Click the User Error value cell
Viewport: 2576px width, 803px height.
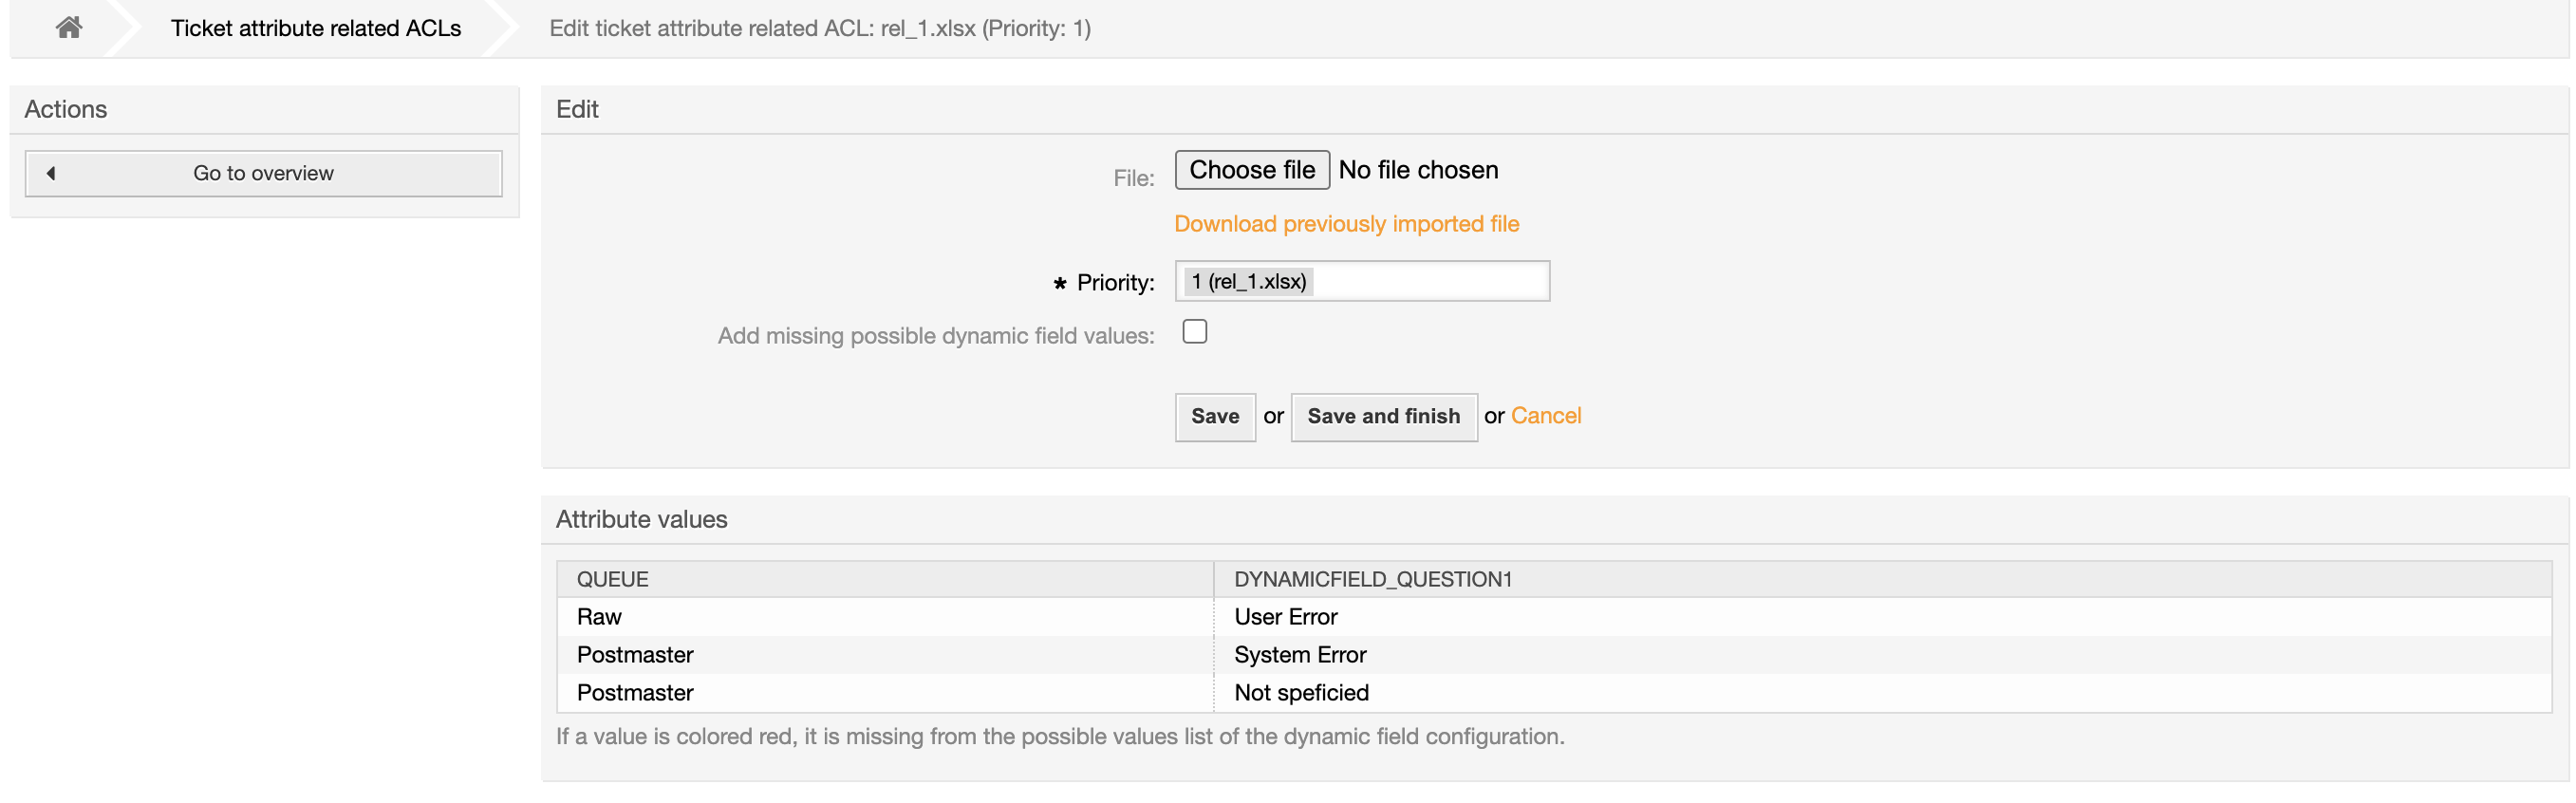(x=1285, y=617)
